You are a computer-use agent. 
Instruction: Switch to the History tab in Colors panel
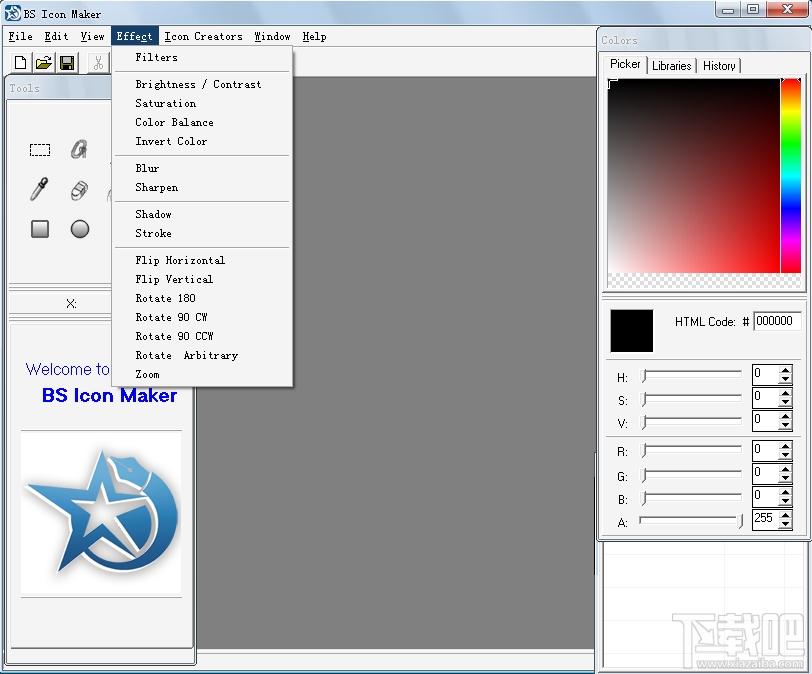pyautogui.click(x=719, y=66)
